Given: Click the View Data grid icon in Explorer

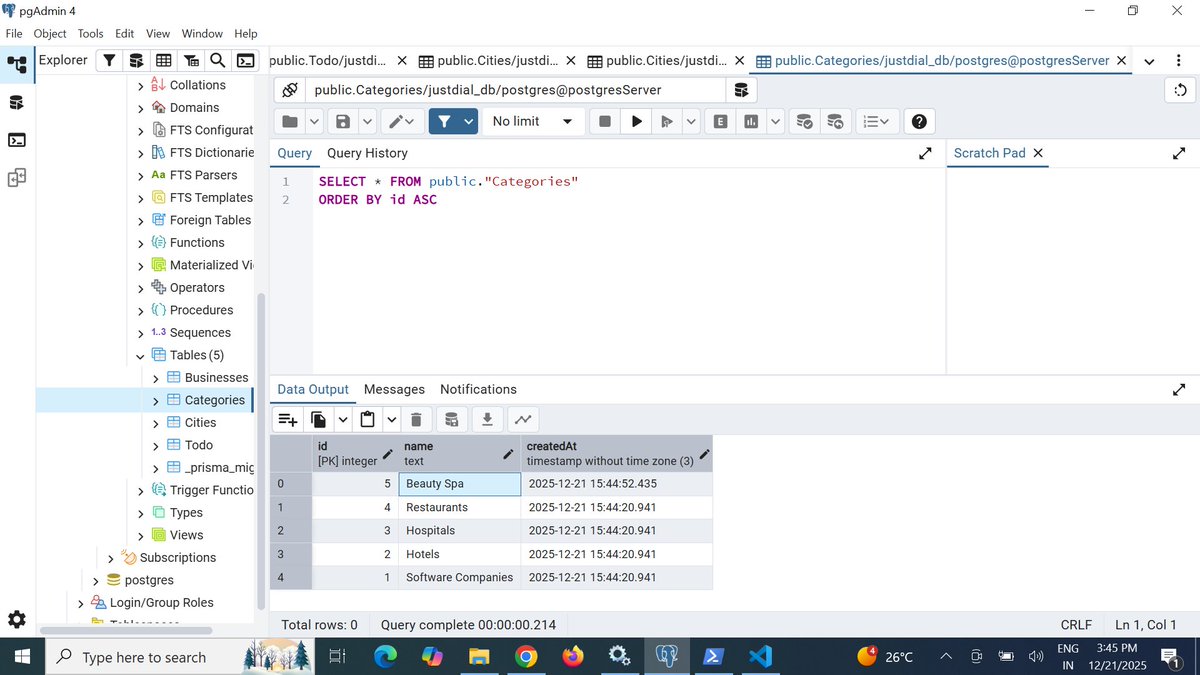Looking at the screenshot, I should (163, 60).
